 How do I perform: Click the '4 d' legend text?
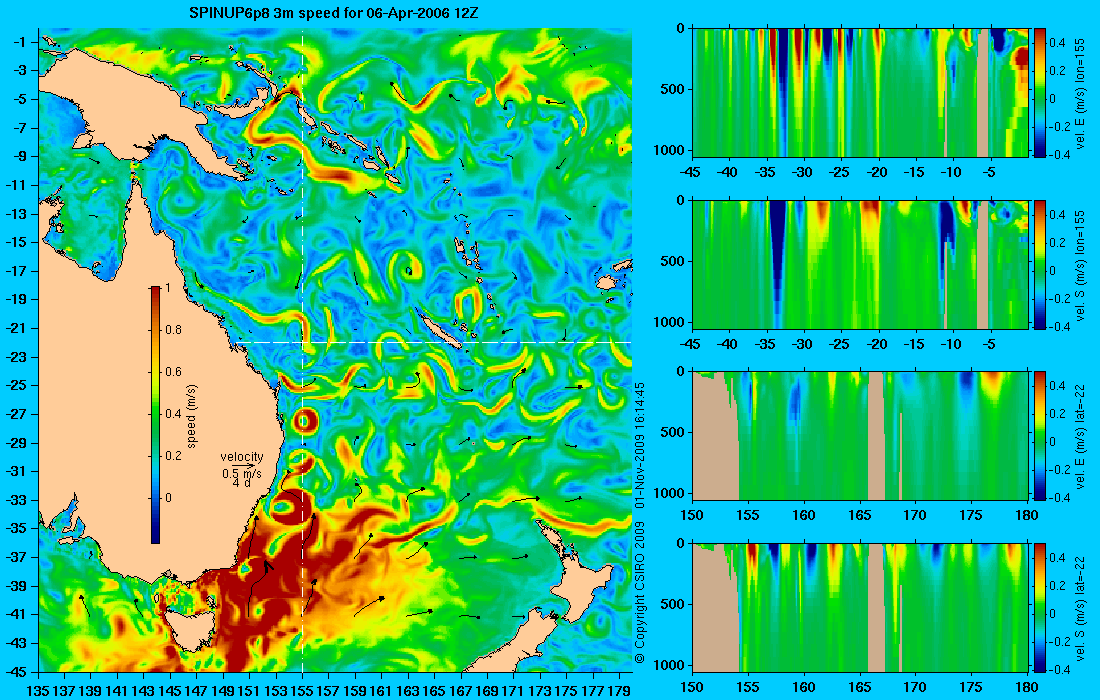241,483
